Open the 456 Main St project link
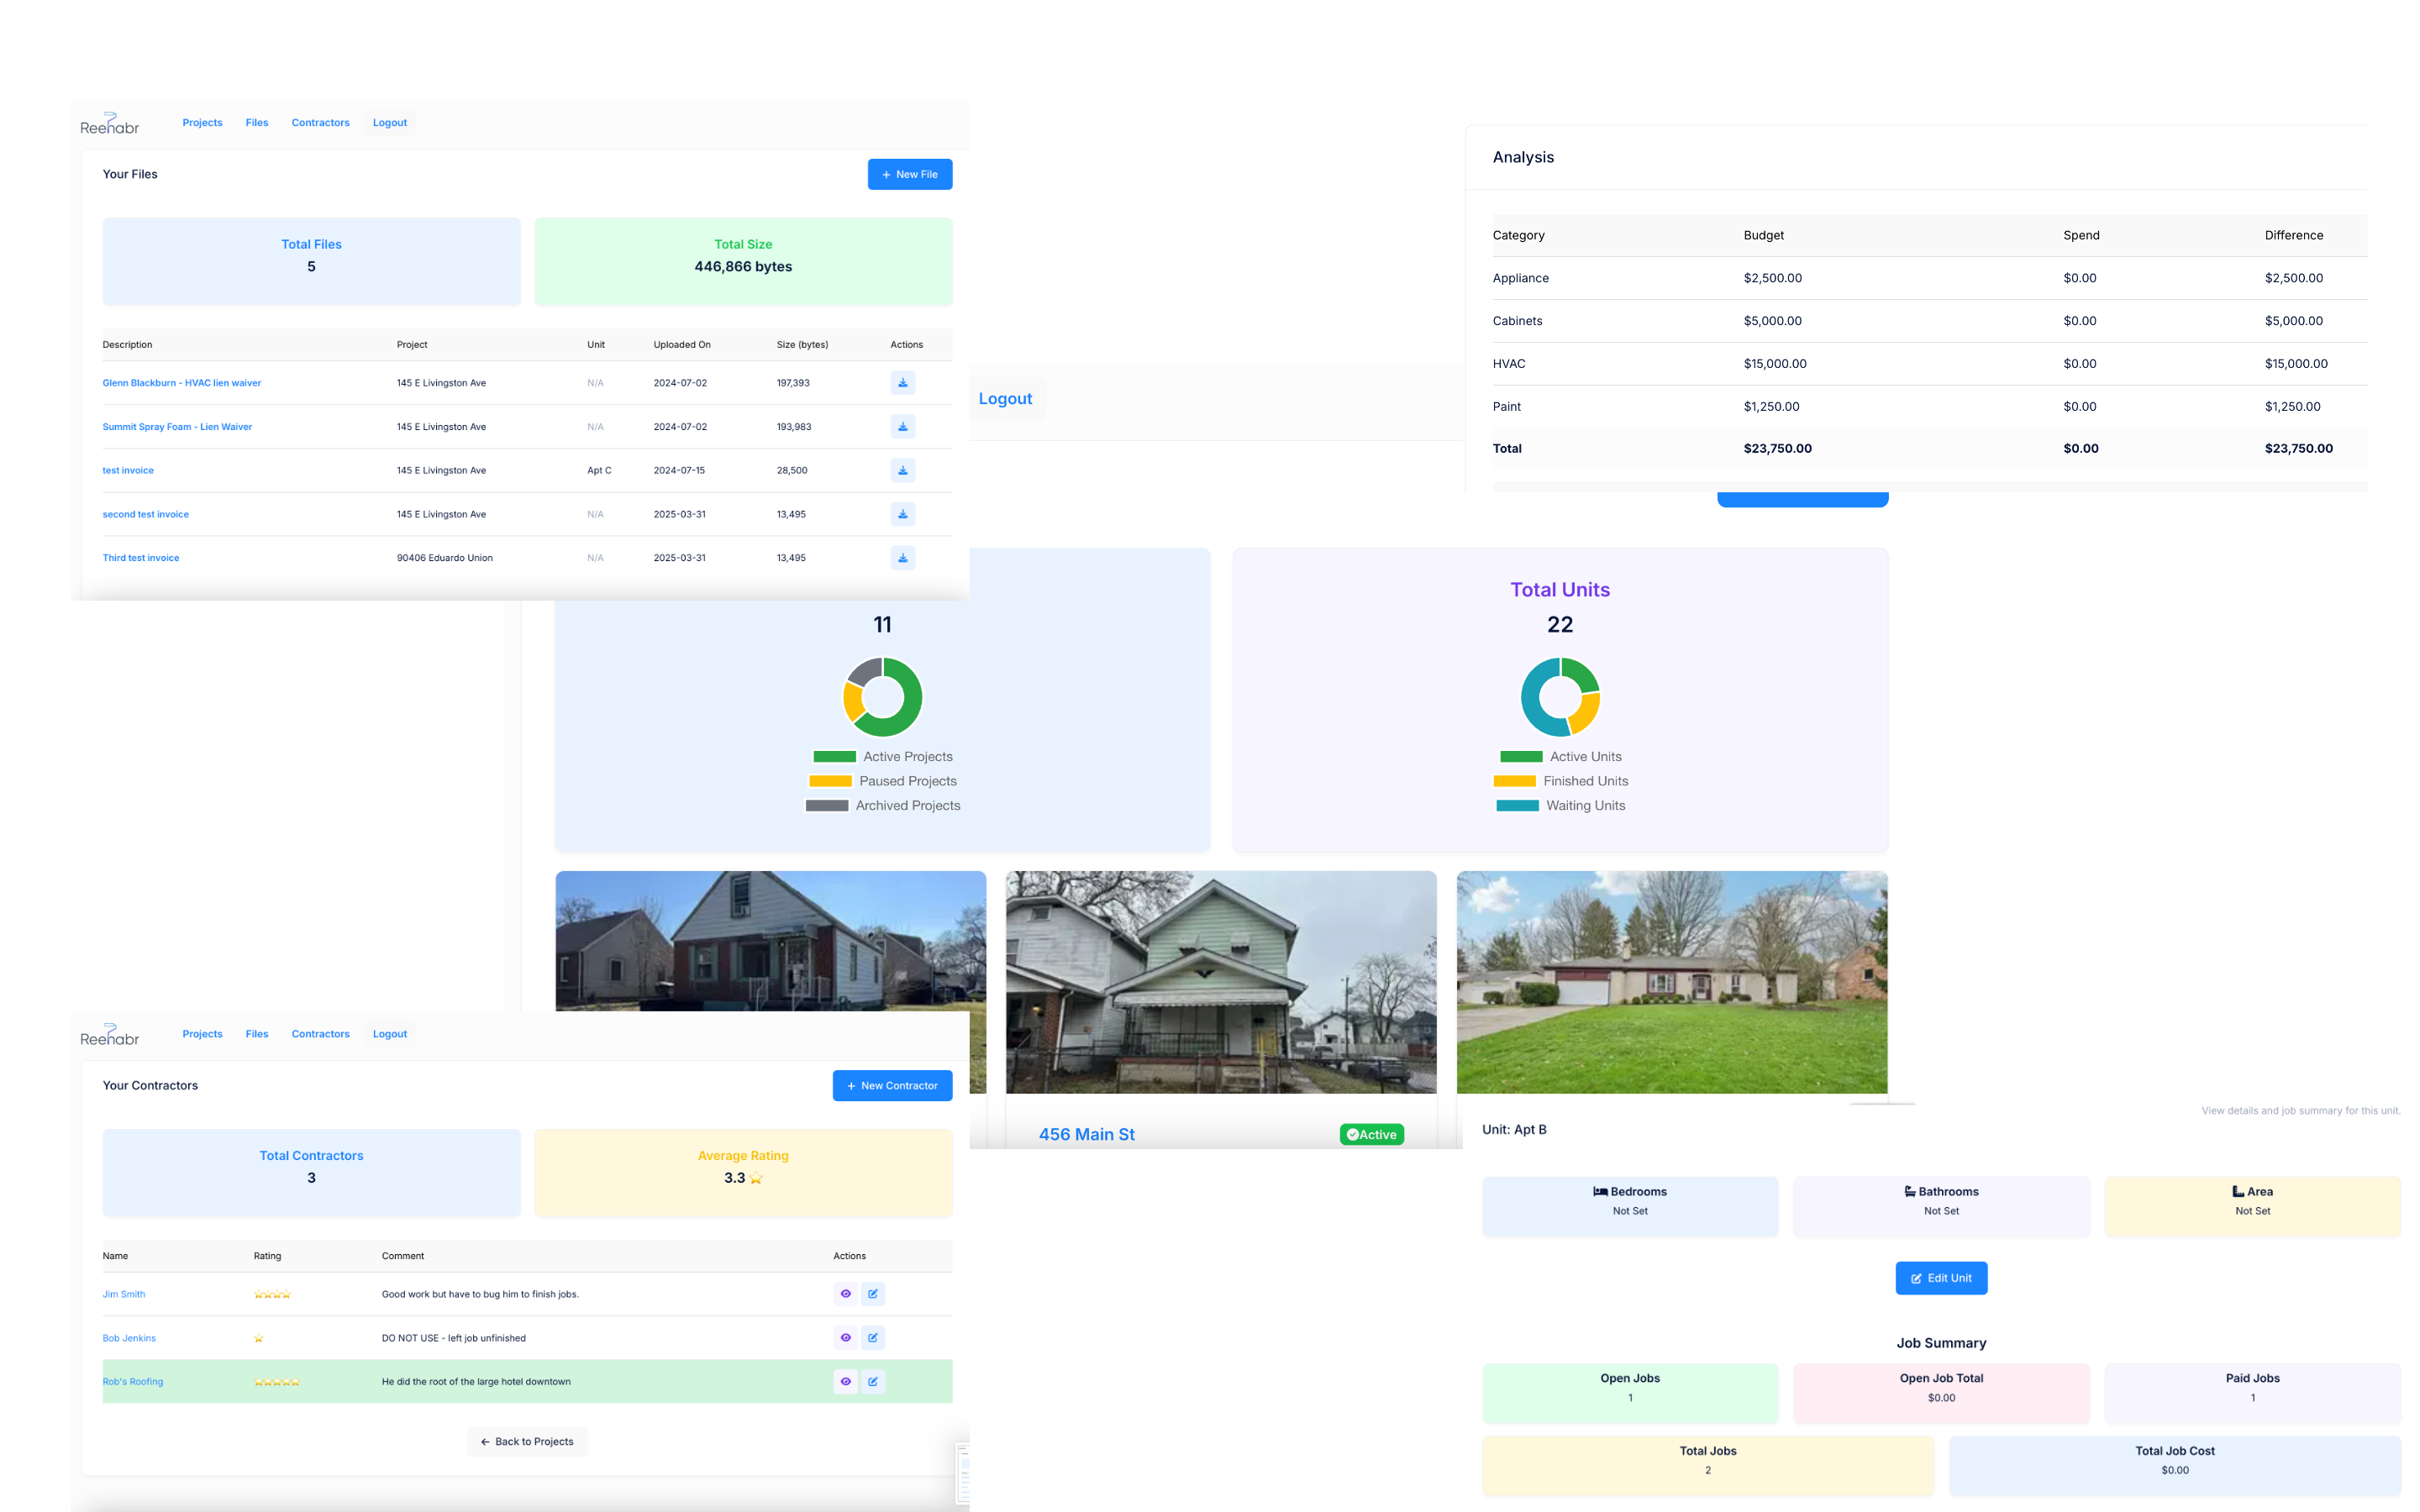This screenshot has width=2420, height=1512. (1086, 1135)
